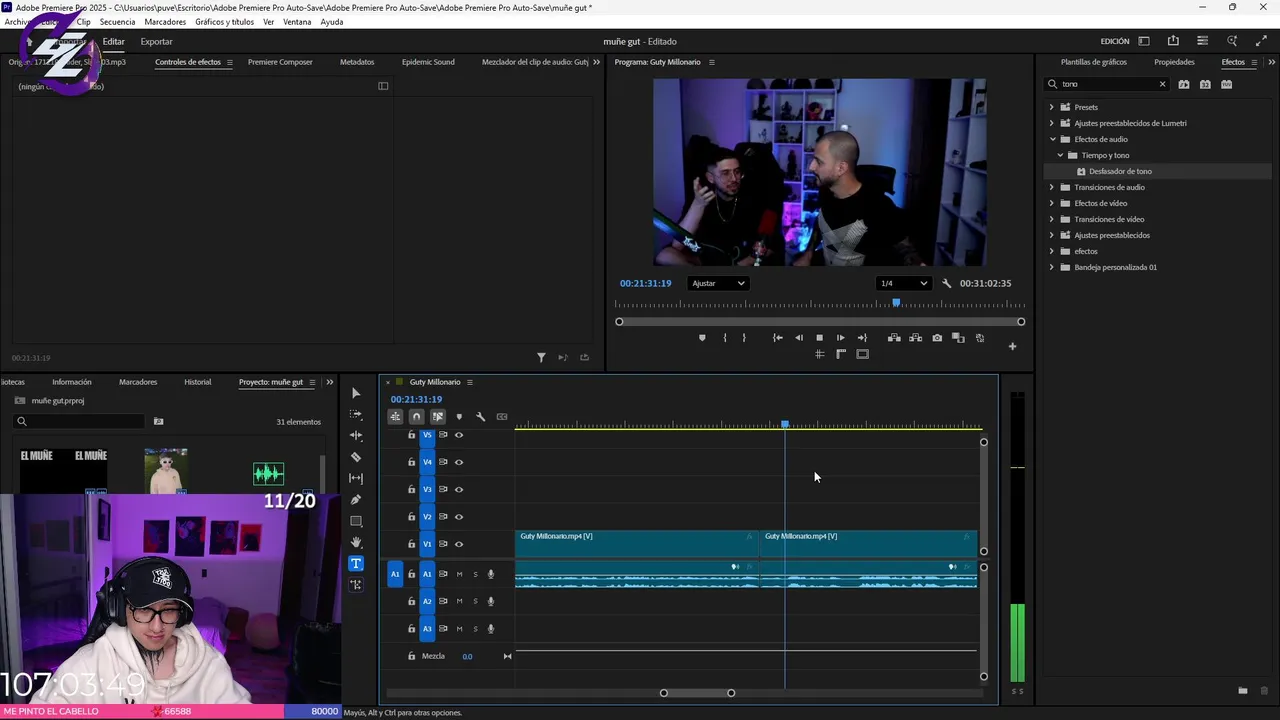The height and width of the screenshot is (720, 1280).
Task: Select the Razor tool
Action: (356, 457)
